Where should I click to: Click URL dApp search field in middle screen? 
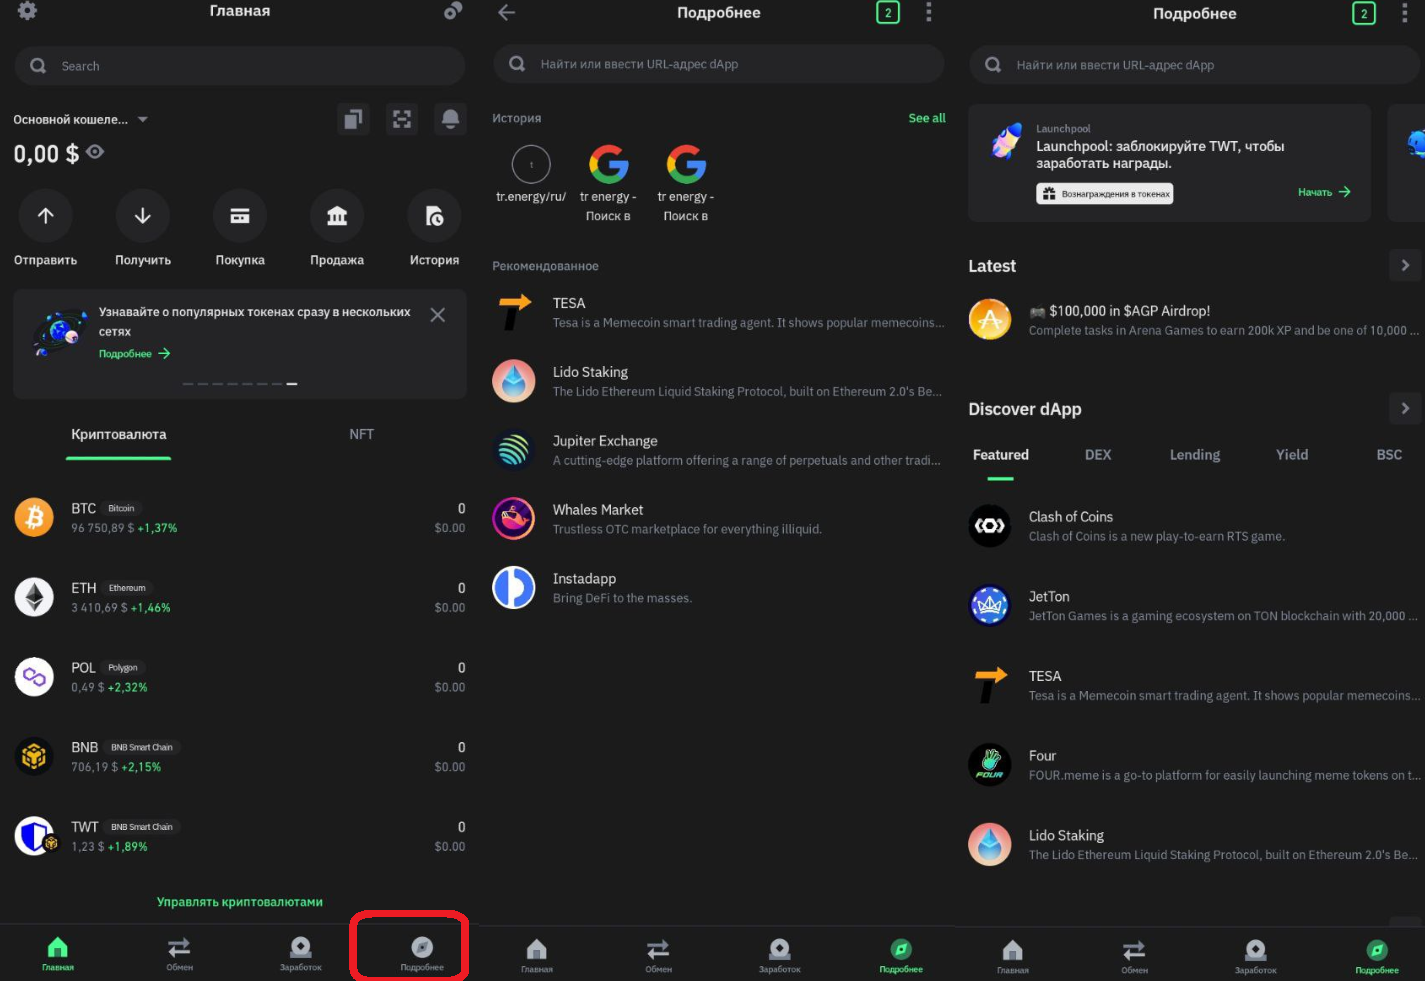(718, 64)
